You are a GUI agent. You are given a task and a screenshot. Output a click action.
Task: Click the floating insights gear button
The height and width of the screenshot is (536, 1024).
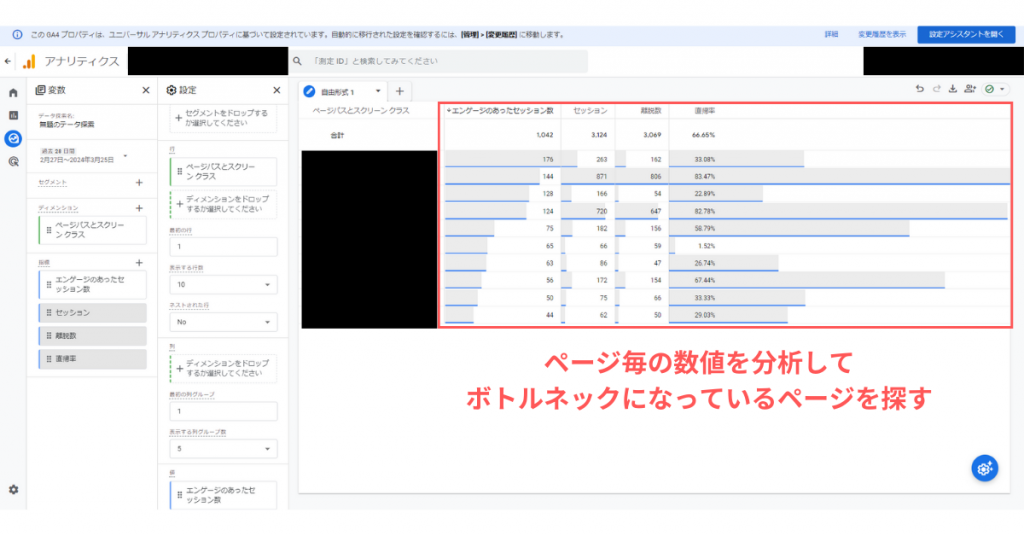[x=984, y=468]
